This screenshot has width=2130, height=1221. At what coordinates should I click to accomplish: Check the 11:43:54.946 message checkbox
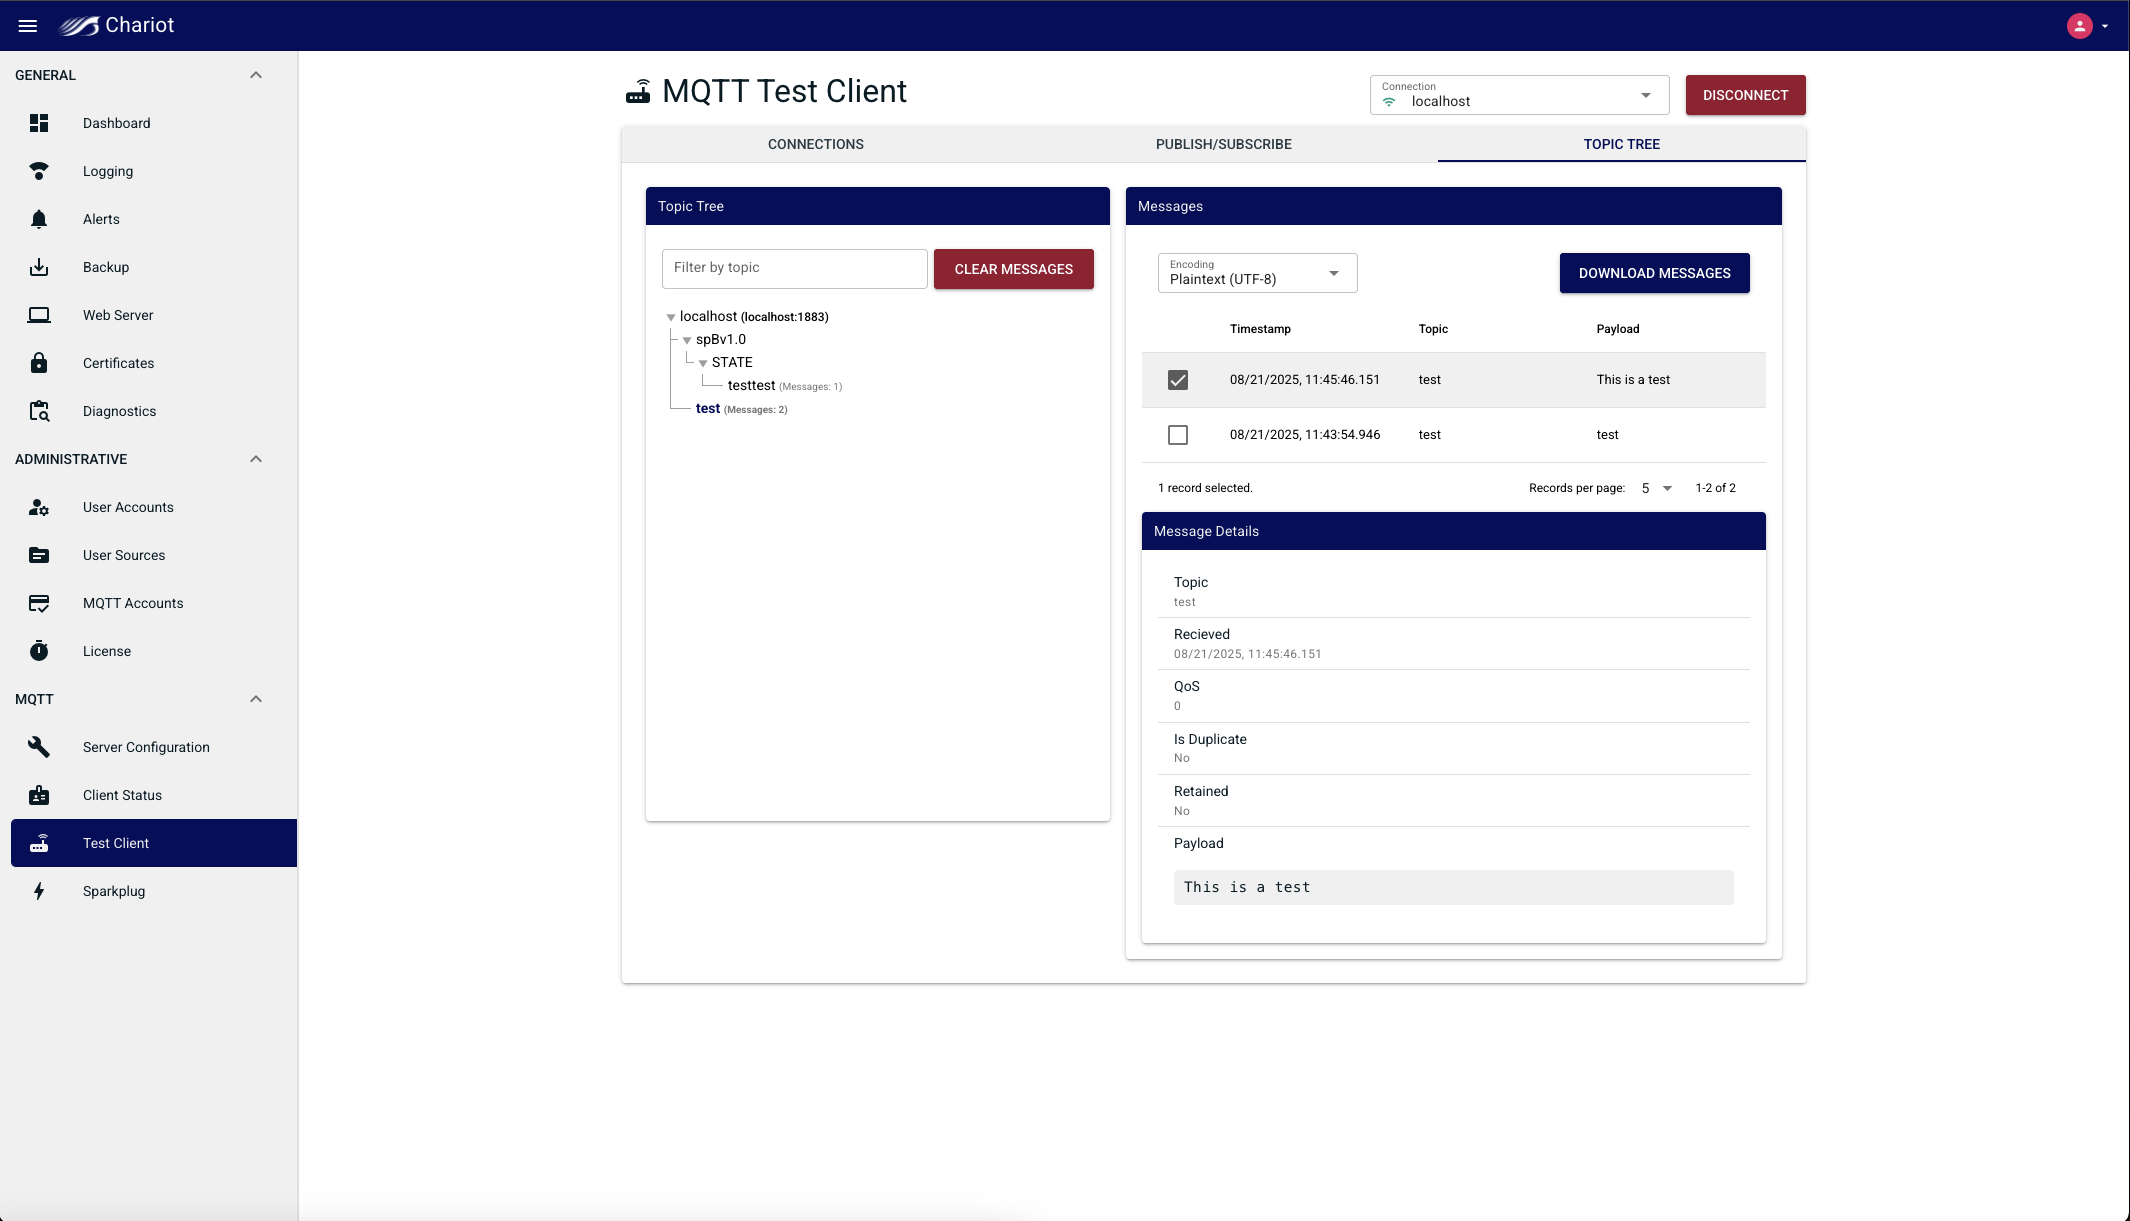coord(1178,435)
